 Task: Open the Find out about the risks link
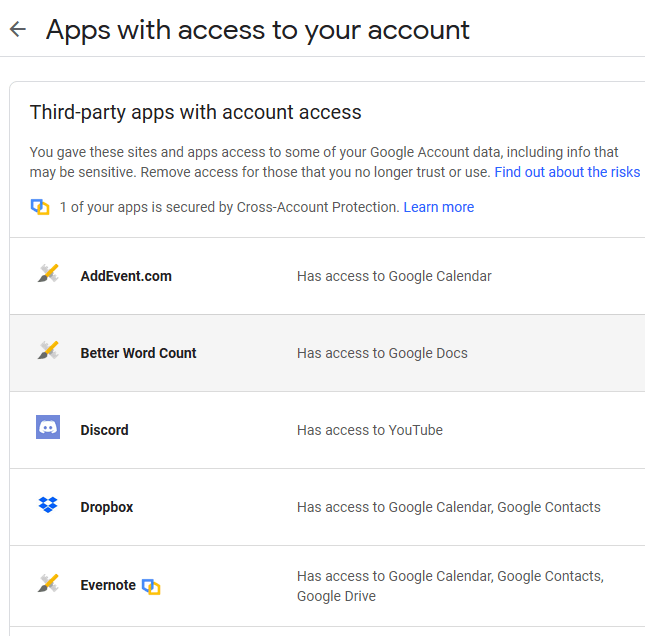567,172
